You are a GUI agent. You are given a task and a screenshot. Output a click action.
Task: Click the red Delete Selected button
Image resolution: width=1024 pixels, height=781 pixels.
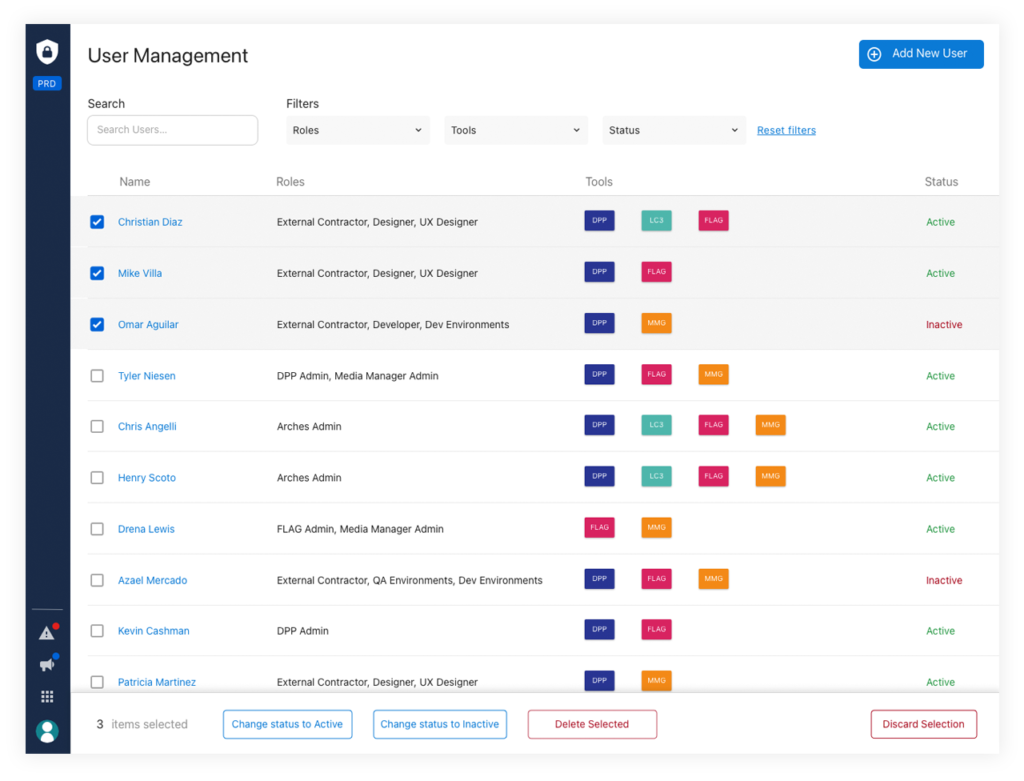[591, 724]
